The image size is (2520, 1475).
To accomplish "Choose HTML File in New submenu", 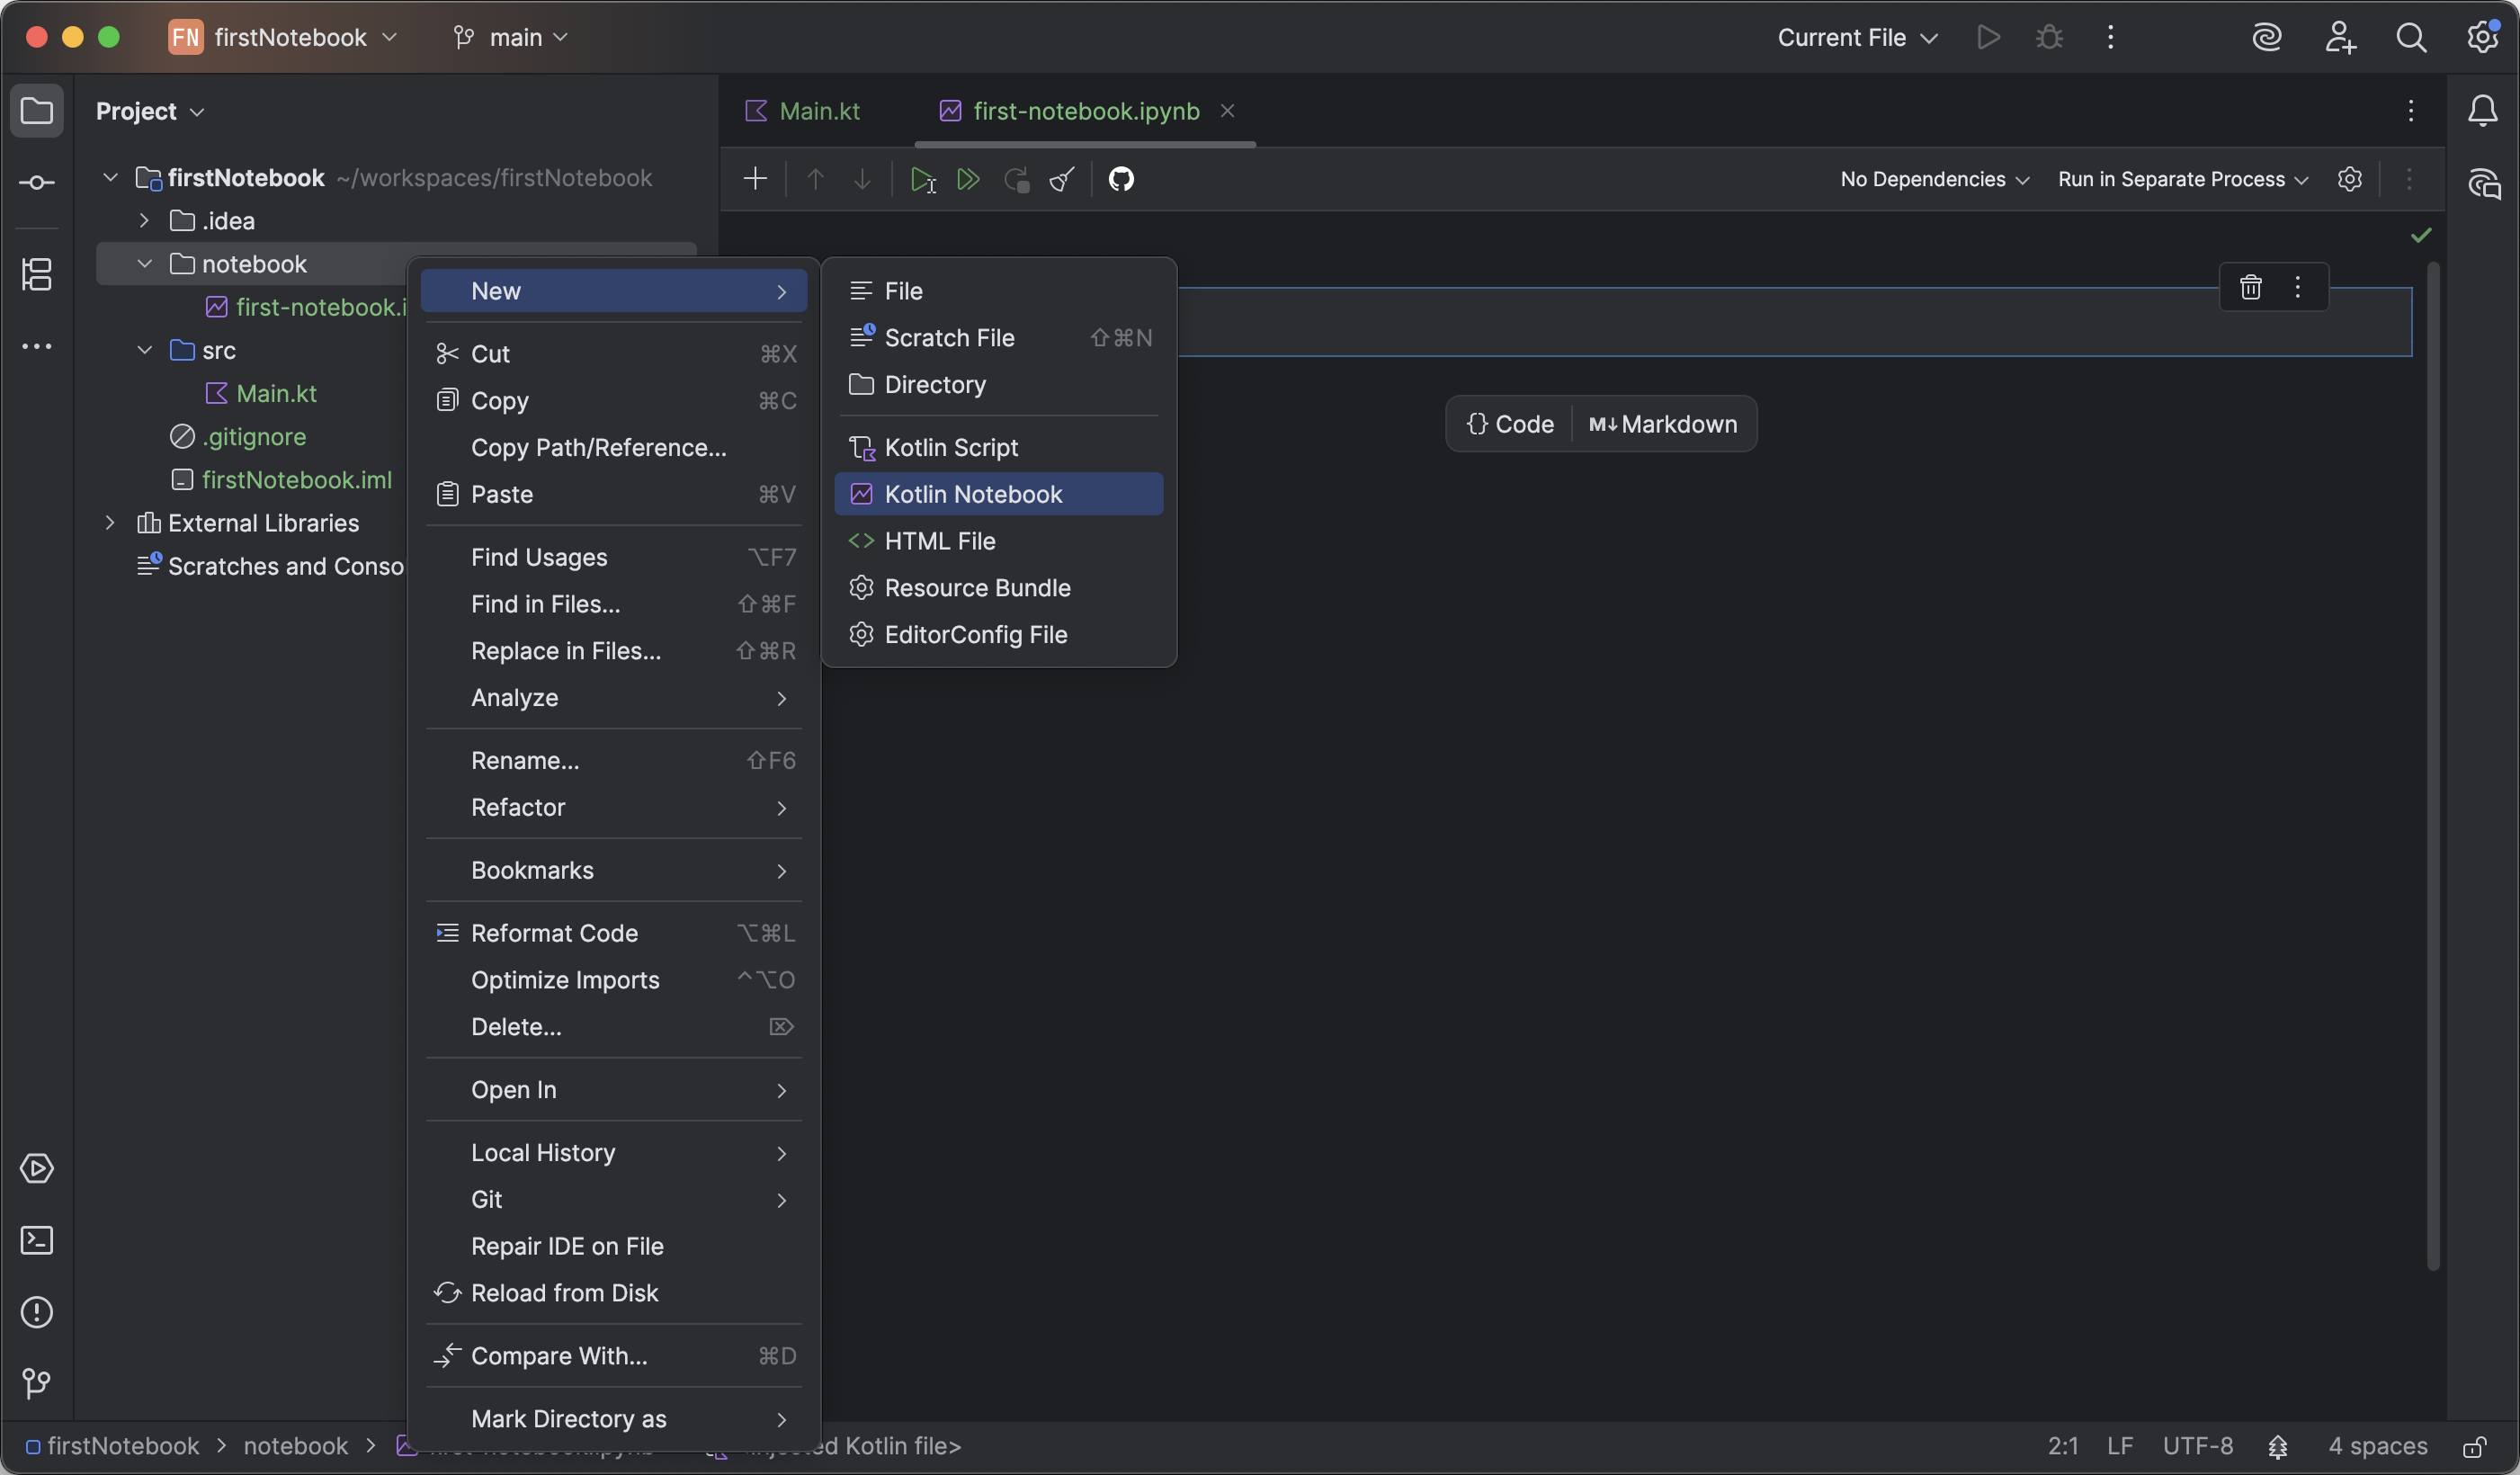I will click(x=999, y=541).
